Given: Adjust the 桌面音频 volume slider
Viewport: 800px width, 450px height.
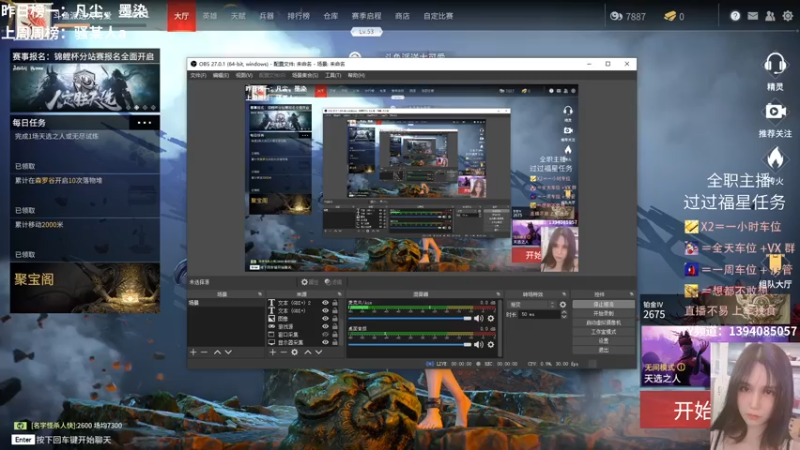Looking at the screenshot, I should click(410, 344).
